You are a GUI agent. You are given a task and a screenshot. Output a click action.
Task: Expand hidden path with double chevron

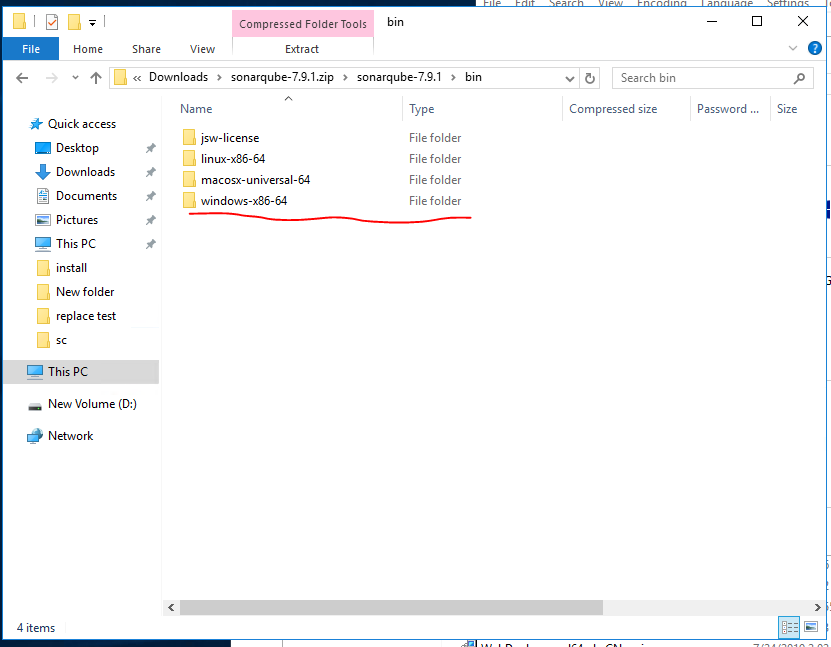(x=137, y=78)
